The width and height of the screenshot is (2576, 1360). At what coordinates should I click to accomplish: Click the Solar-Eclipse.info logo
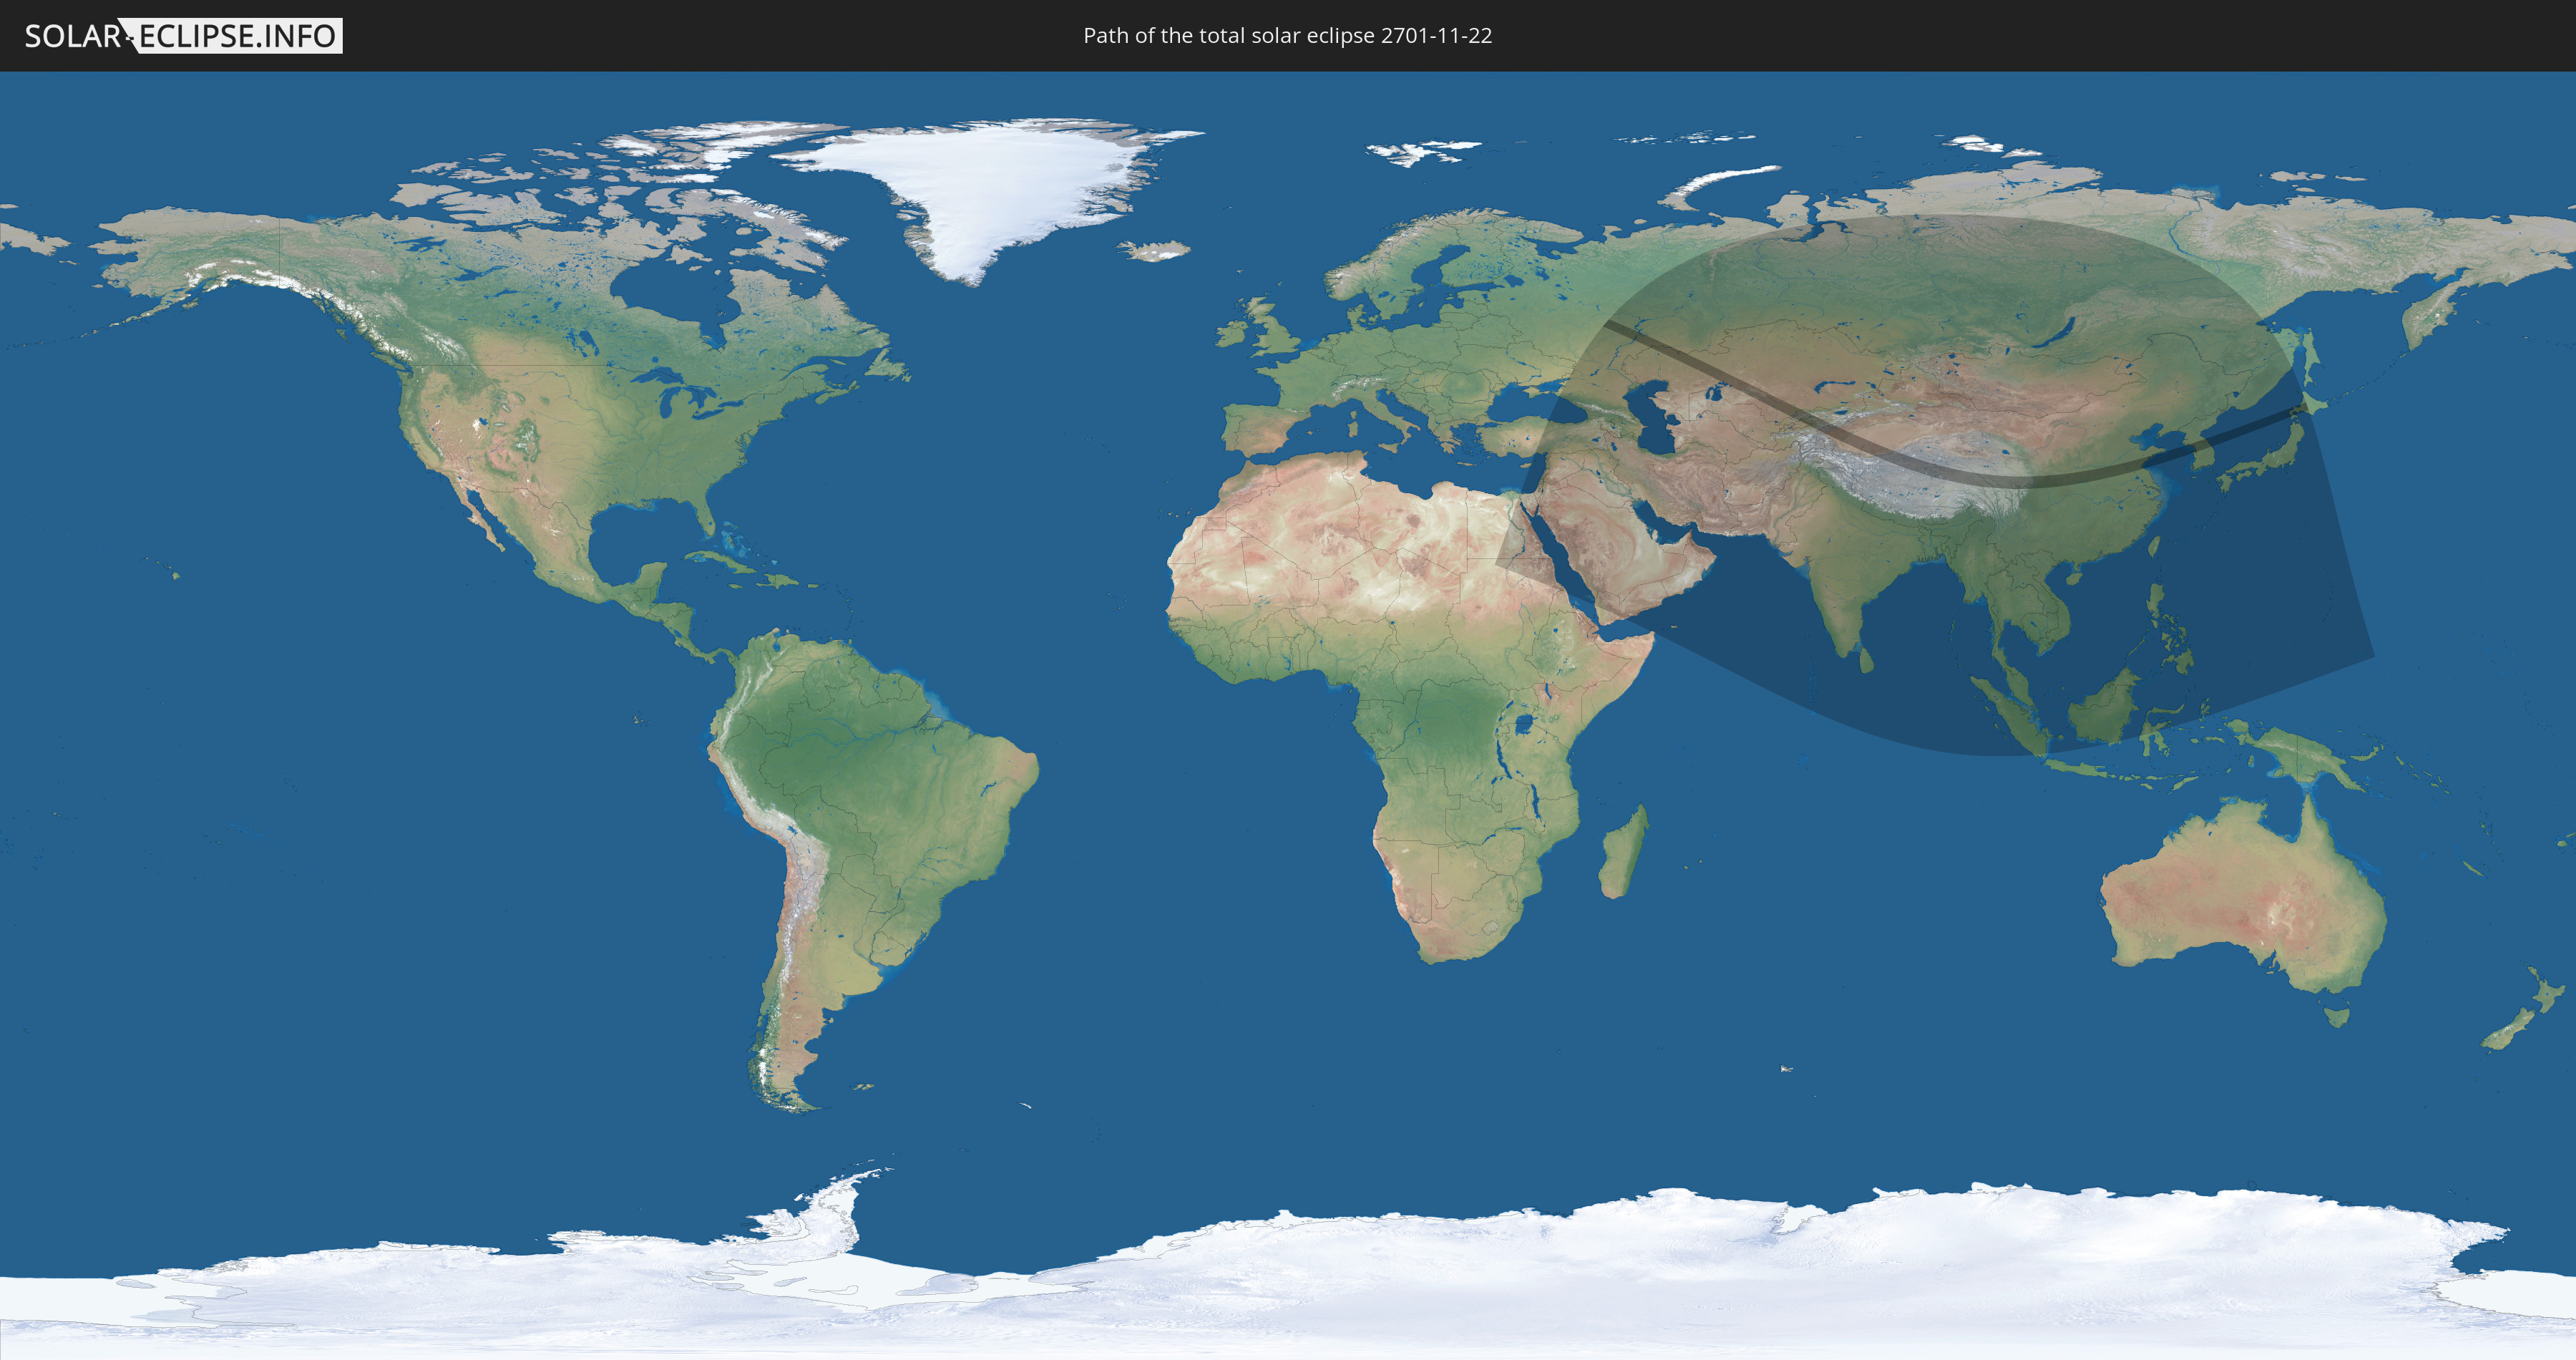[183, 36]
